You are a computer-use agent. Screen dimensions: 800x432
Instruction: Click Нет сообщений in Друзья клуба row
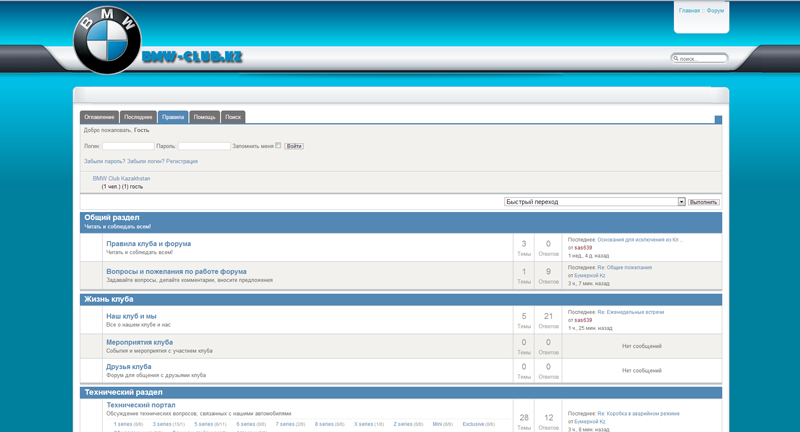642,371
